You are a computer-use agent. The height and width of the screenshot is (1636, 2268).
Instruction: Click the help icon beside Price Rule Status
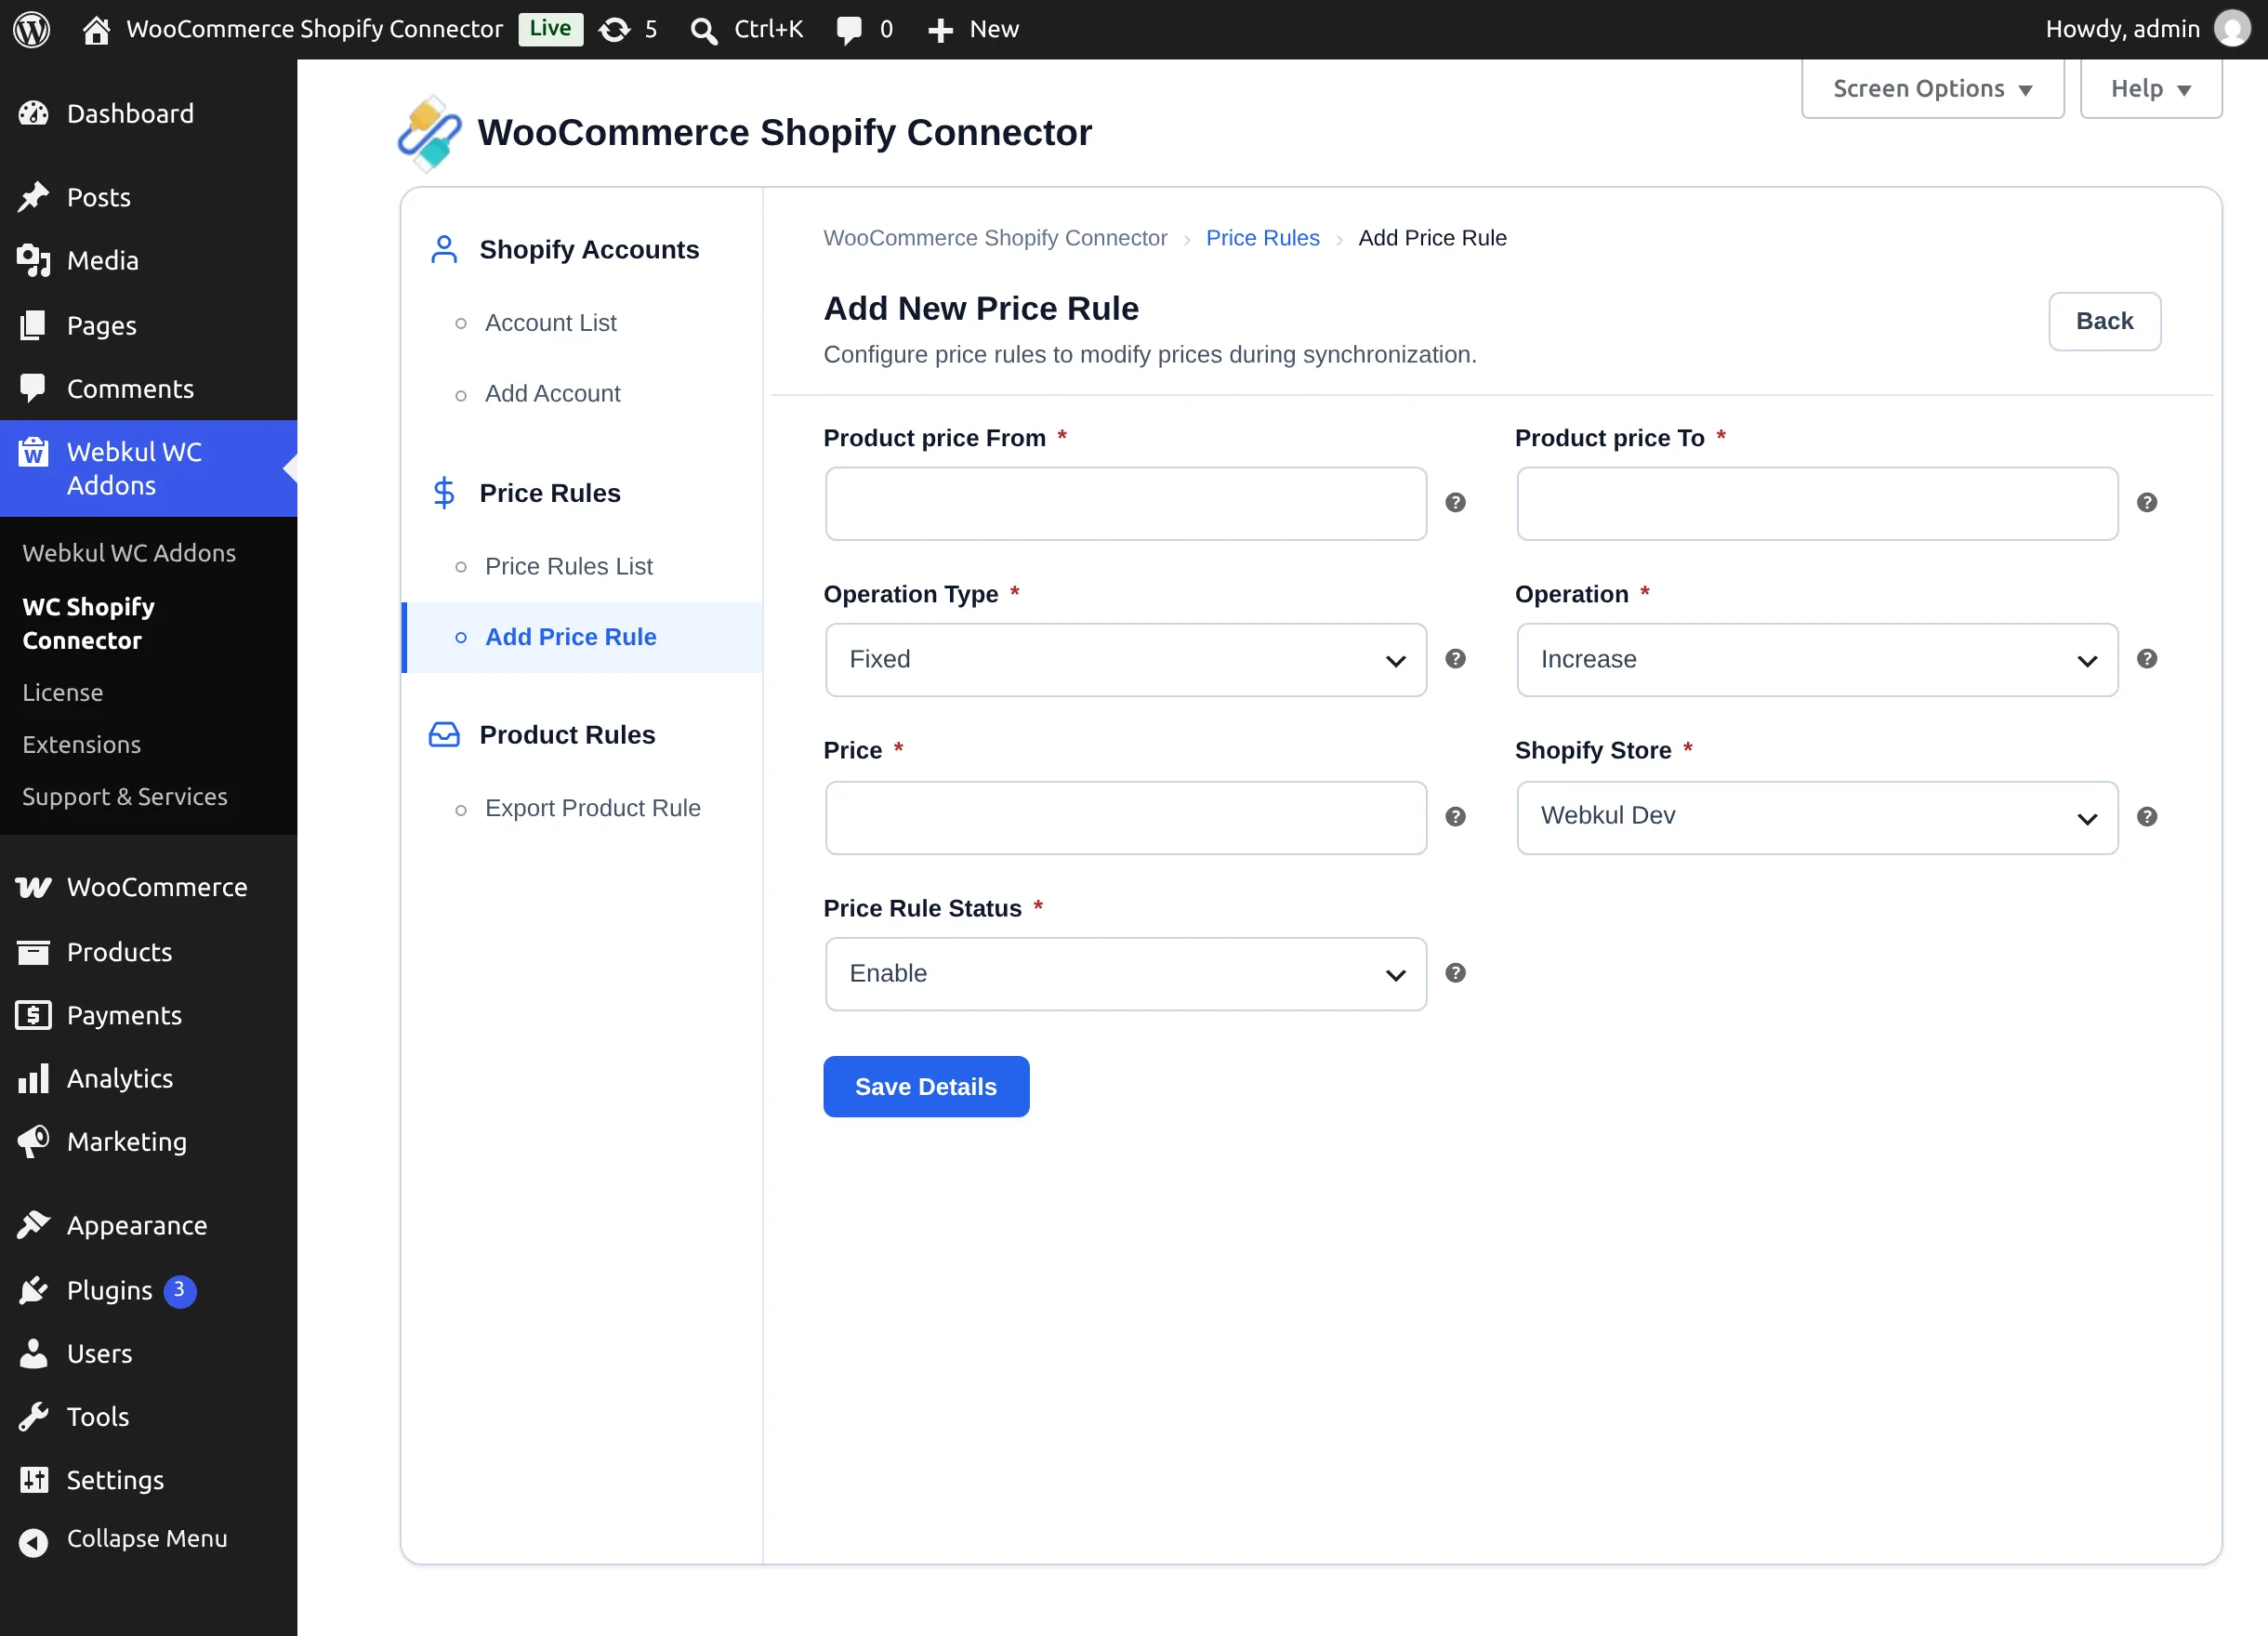tap(1455, 973)
